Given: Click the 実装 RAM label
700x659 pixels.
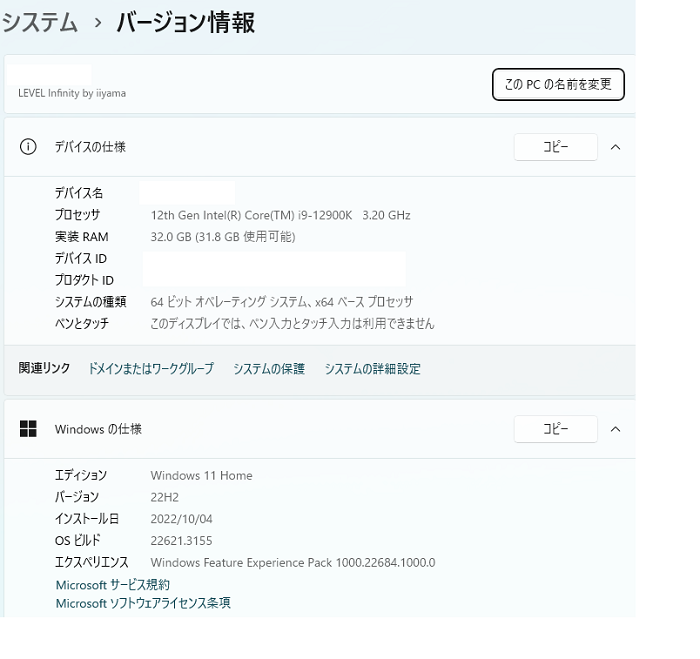Looking at the screenshot, I should tap(82, 237).
